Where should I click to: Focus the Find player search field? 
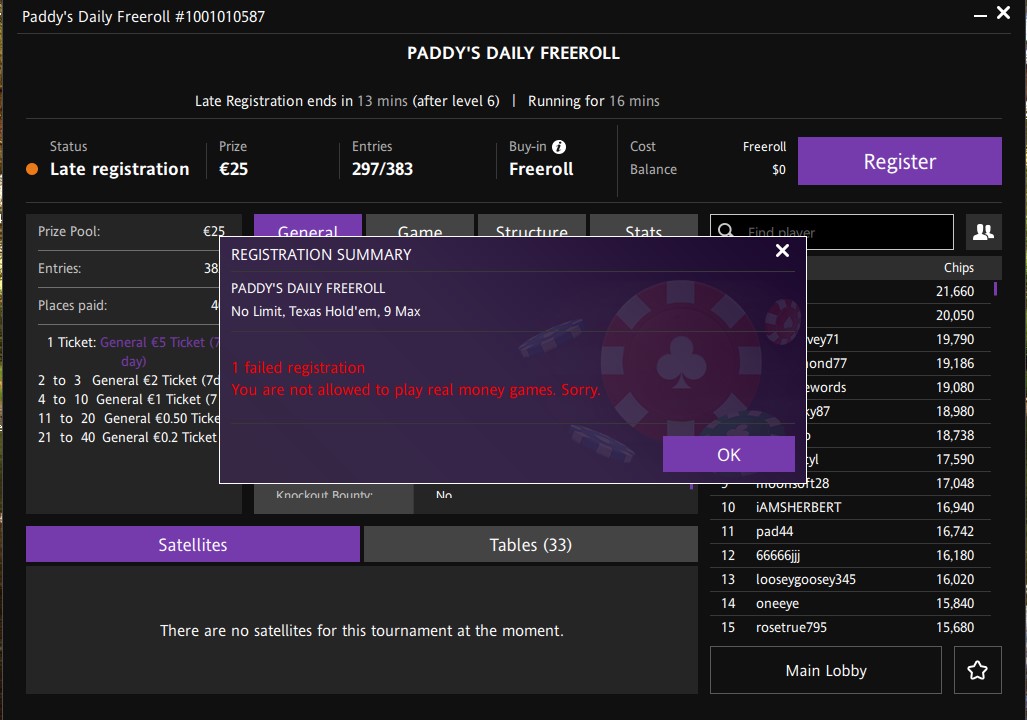click(831, 231)
